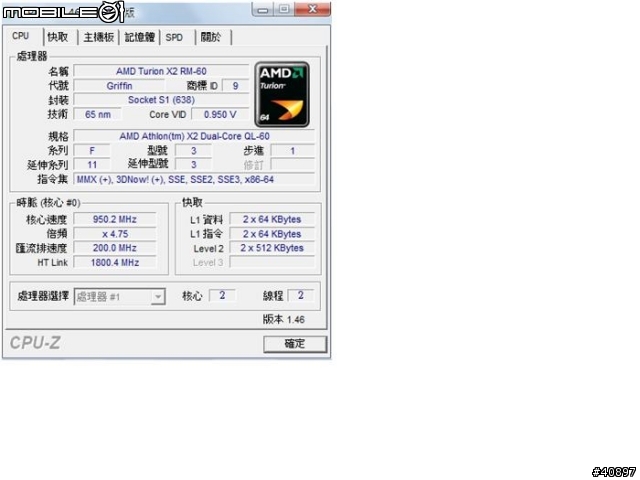Screen dimensions: 640x480
Task: Click the code name value Griffin
Action: click(x=120, y=86)
